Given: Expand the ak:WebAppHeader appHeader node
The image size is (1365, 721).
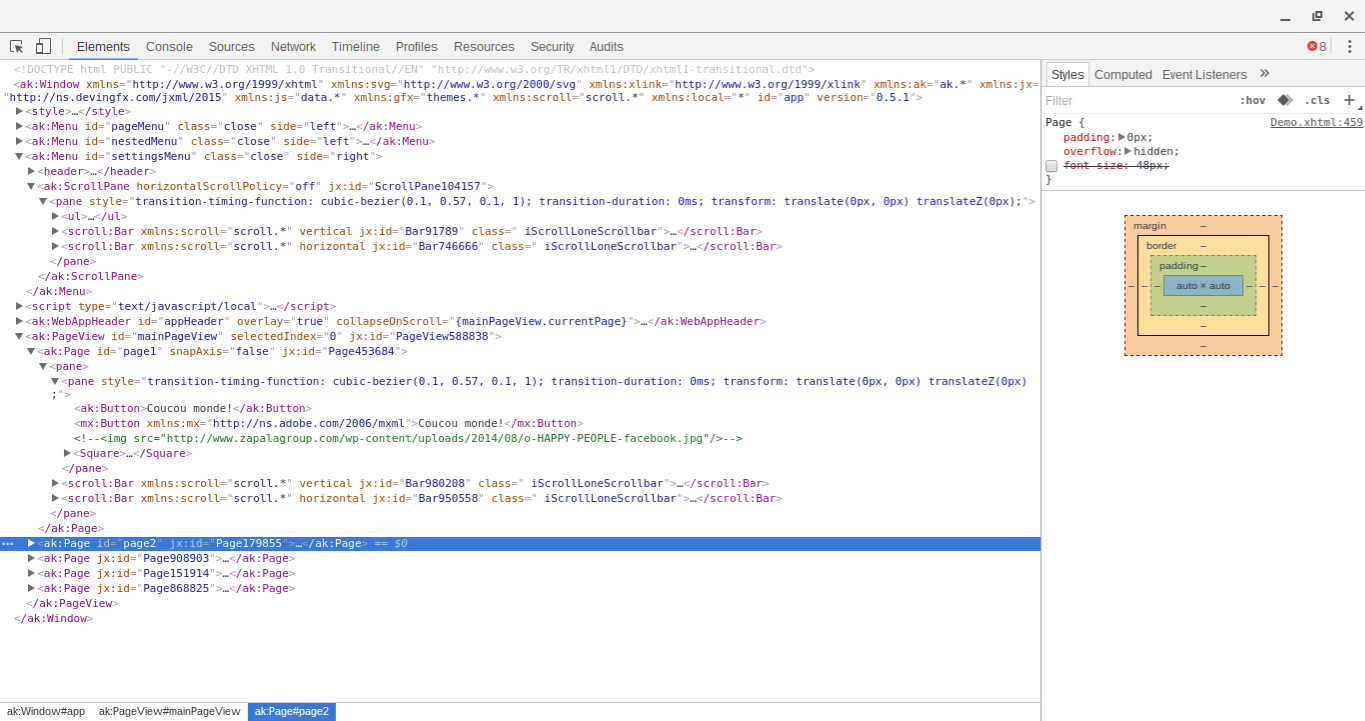Looking at the screenshot, I should [19, 321].
